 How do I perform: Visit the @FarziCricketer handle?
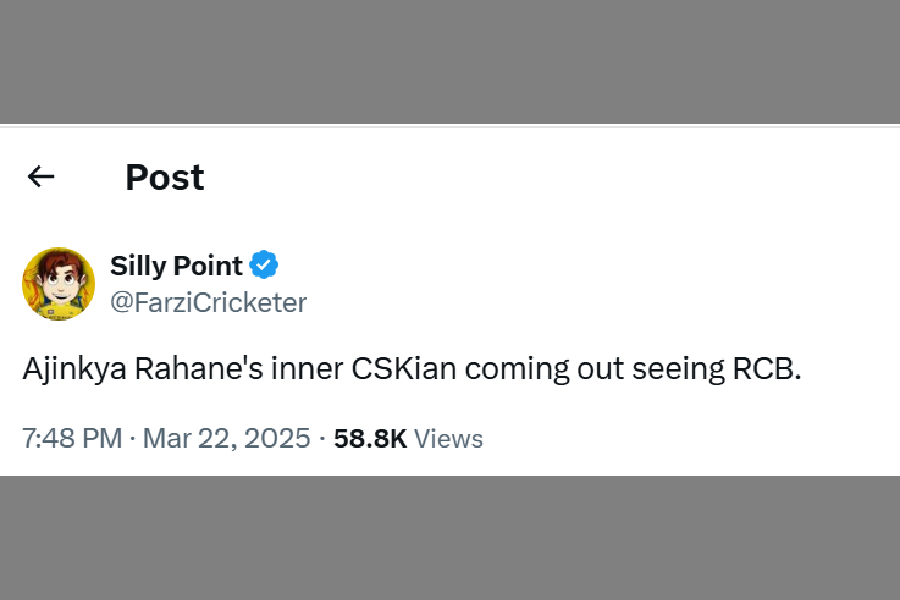point(208,302)
